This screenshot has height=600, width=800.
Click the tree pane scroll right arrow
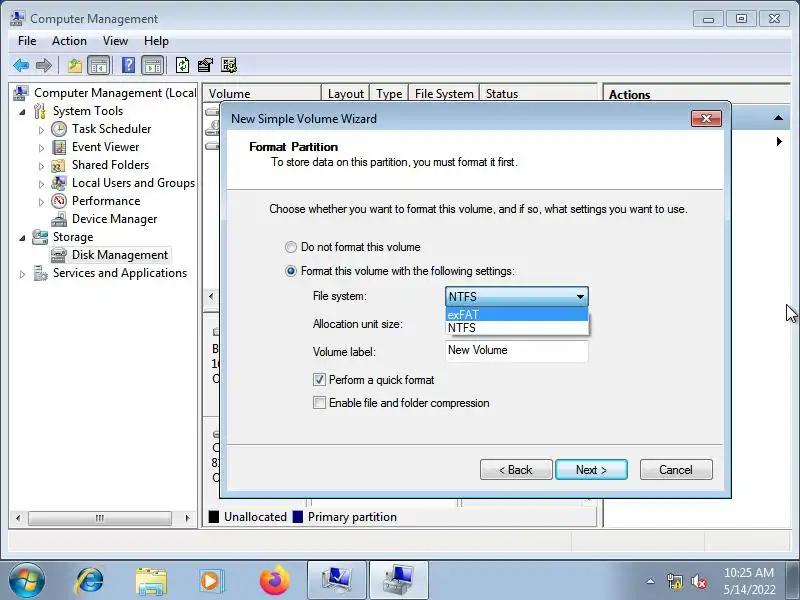click(x=187, y=518)
